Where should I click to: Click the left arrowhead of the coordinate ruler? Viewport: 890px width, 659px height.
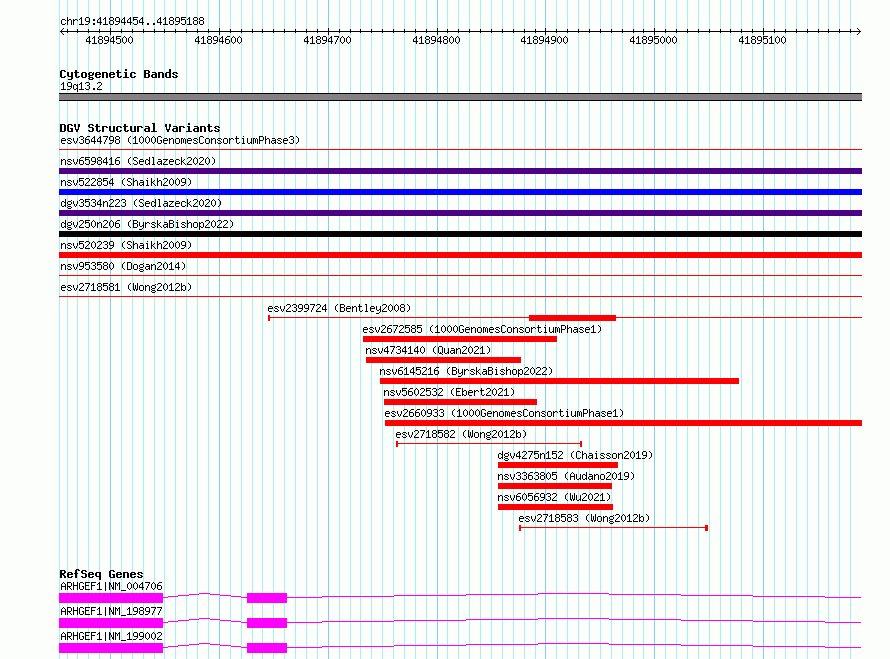click(62, 32)
